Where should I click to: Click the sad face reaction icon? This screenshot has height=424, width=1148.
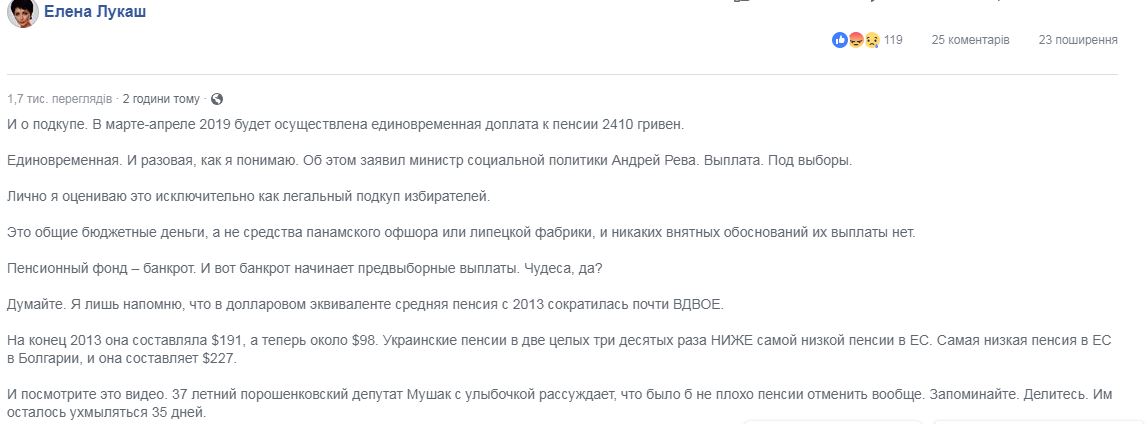(x=871, y=40)
